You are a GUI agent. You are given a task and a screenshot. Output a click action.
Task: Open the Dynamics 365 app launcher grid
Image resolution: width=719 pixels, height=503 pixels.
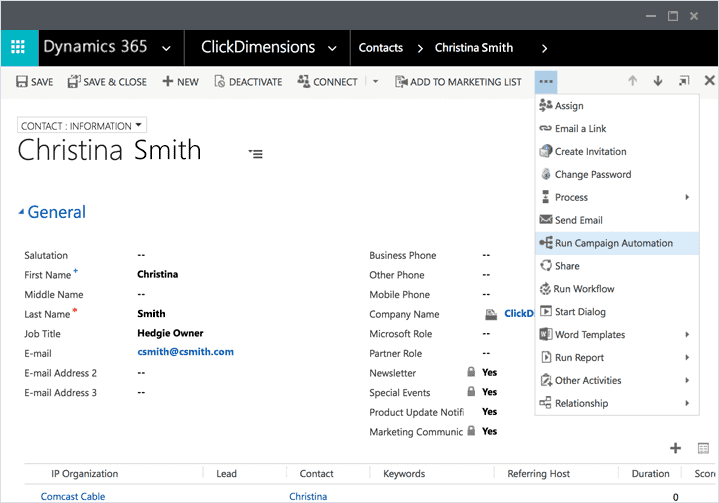pyautogui.click(x=18, y=47)
